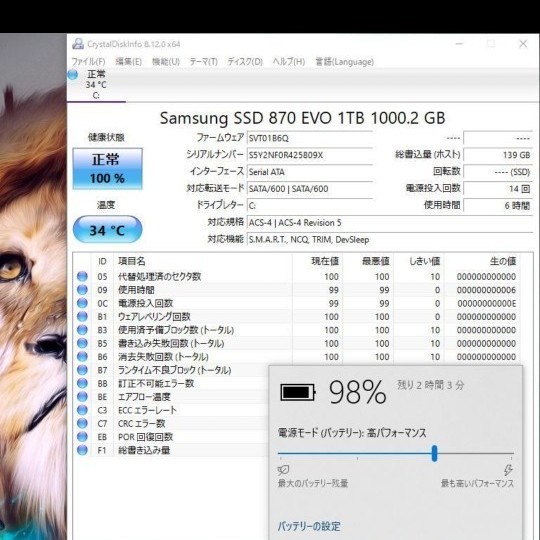Viewport: 540px width, 540px height.
Task: Click status circle for row B1 ウェアレベリング回数
Action: tap(82, 316)
